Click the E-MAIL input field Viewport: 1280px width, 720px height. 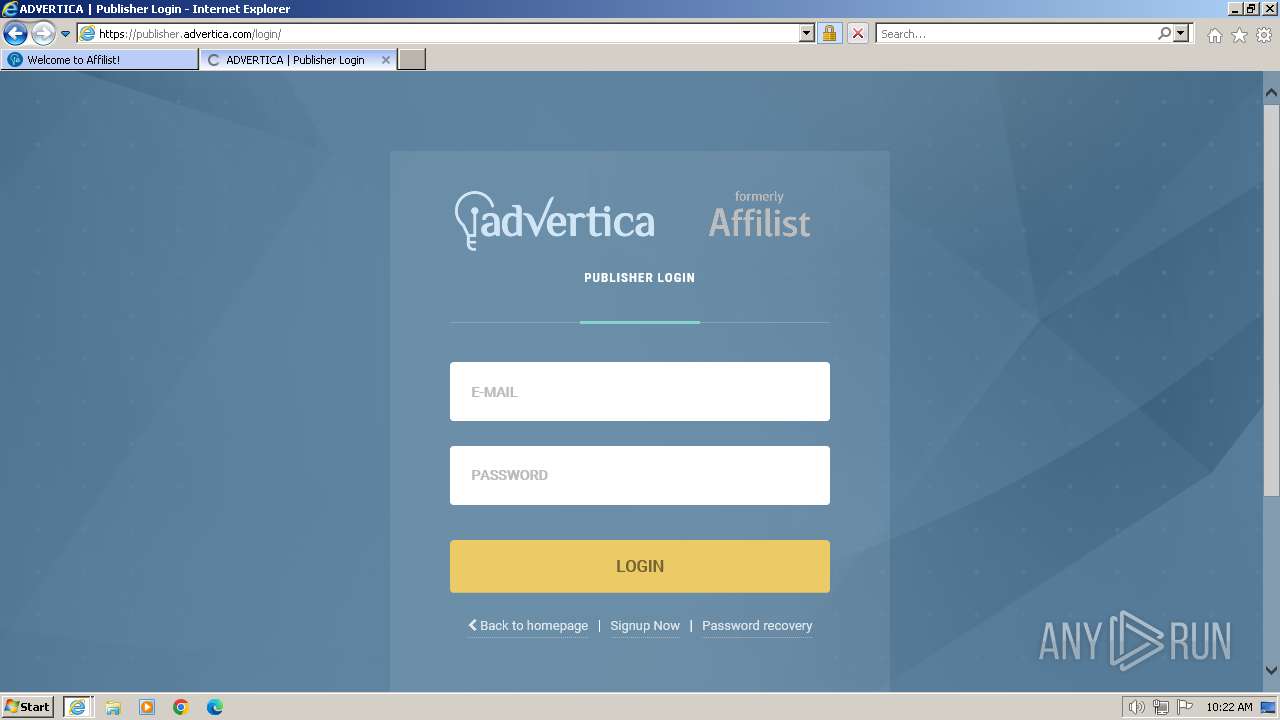tap(640, 392)
